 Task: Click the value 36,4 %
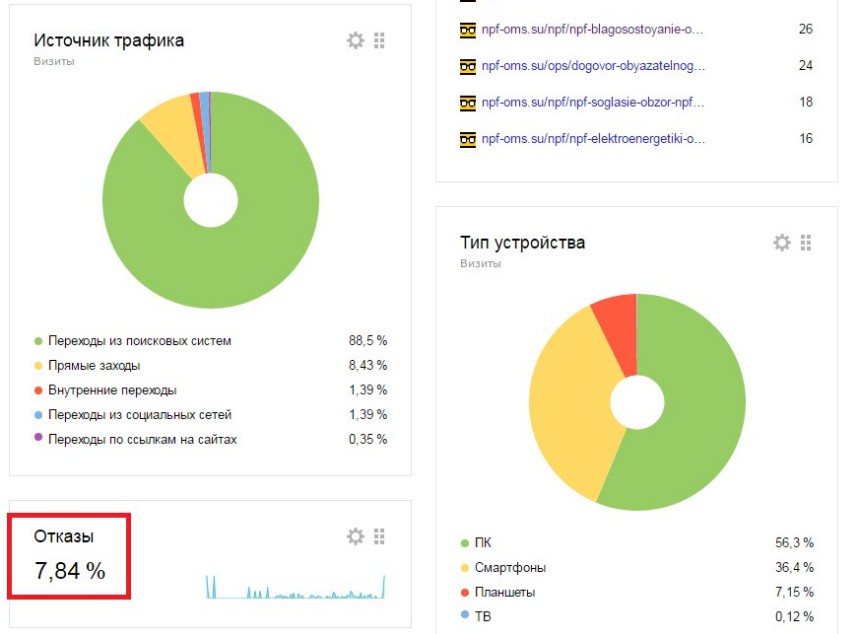(x=794, y=567)
